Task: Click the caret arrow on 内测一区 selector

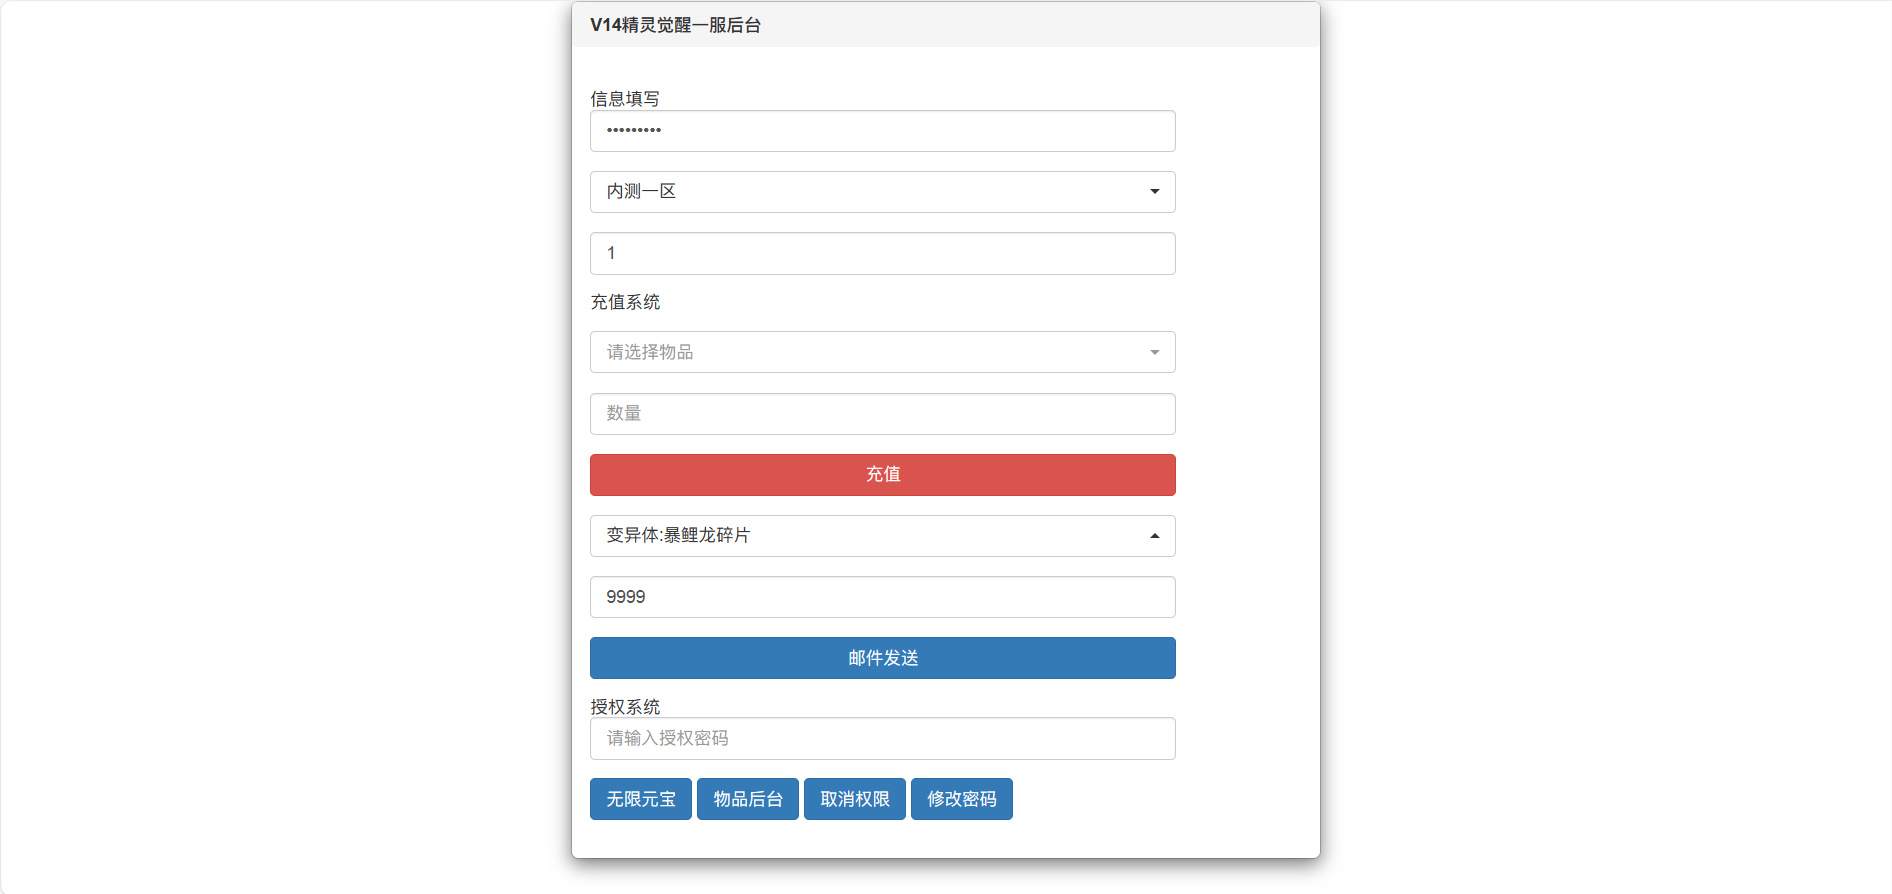Action: pos(1154,192)
